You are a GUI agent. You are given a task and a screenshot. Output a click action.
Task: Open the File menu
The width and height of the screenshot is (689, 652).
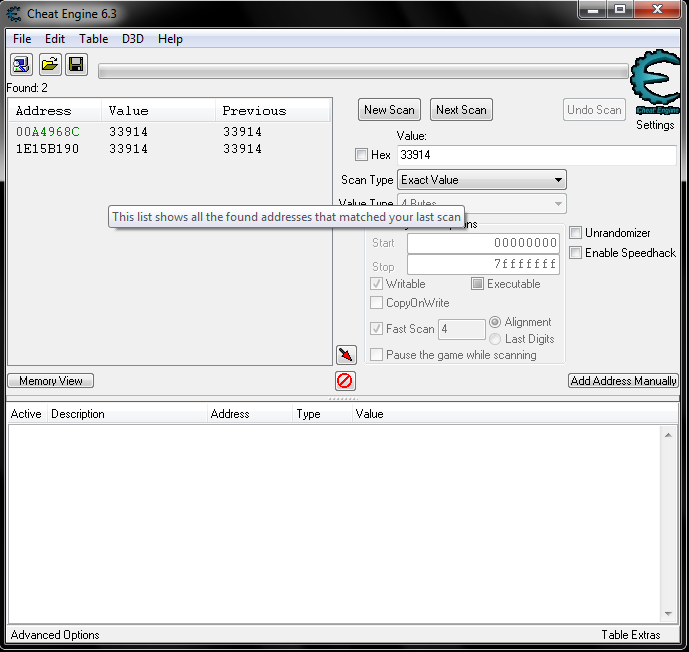[x=22, y=39]
